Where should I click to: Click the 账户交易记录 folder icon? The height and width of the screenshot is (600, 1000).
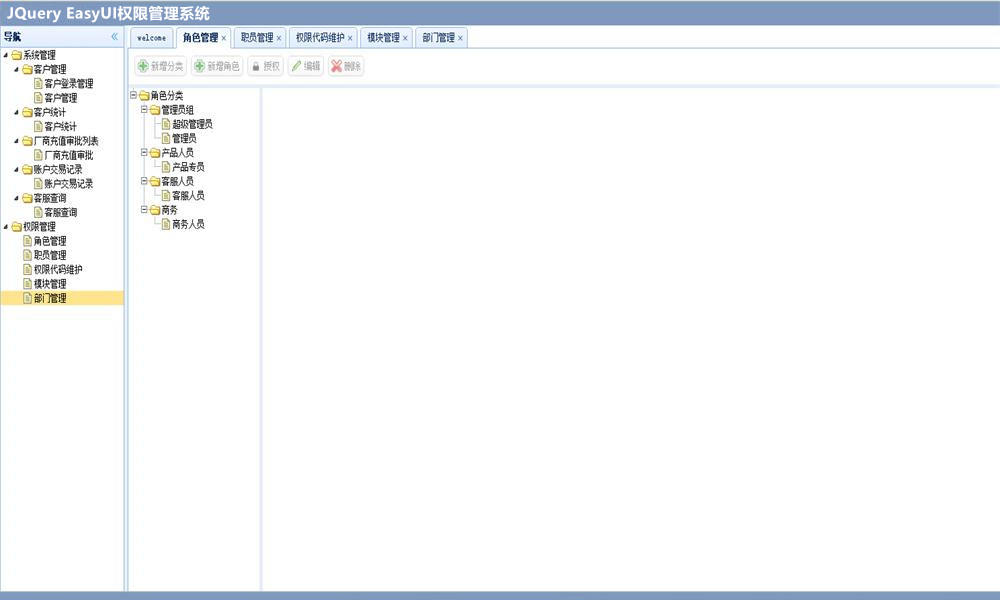pos(27,170)
